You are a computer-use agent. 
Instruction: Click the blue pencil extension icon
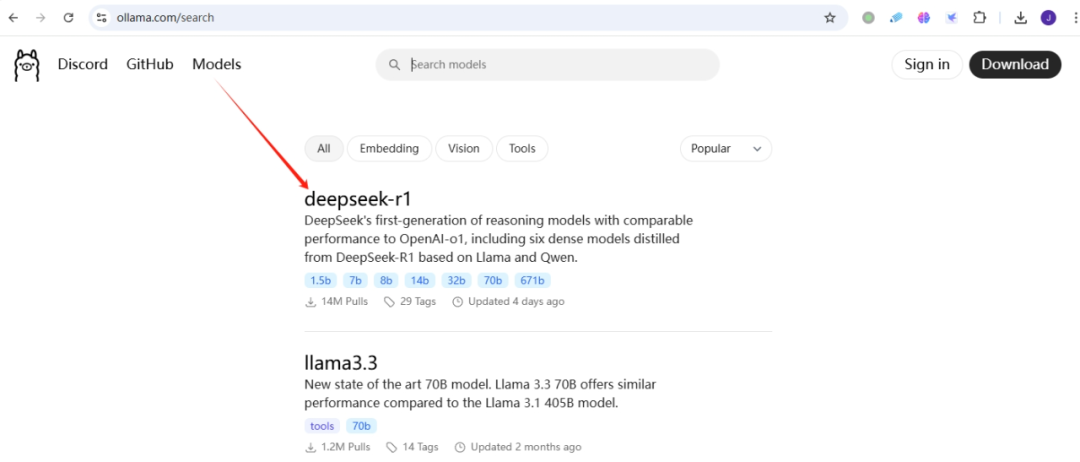[x=896, y=17]
